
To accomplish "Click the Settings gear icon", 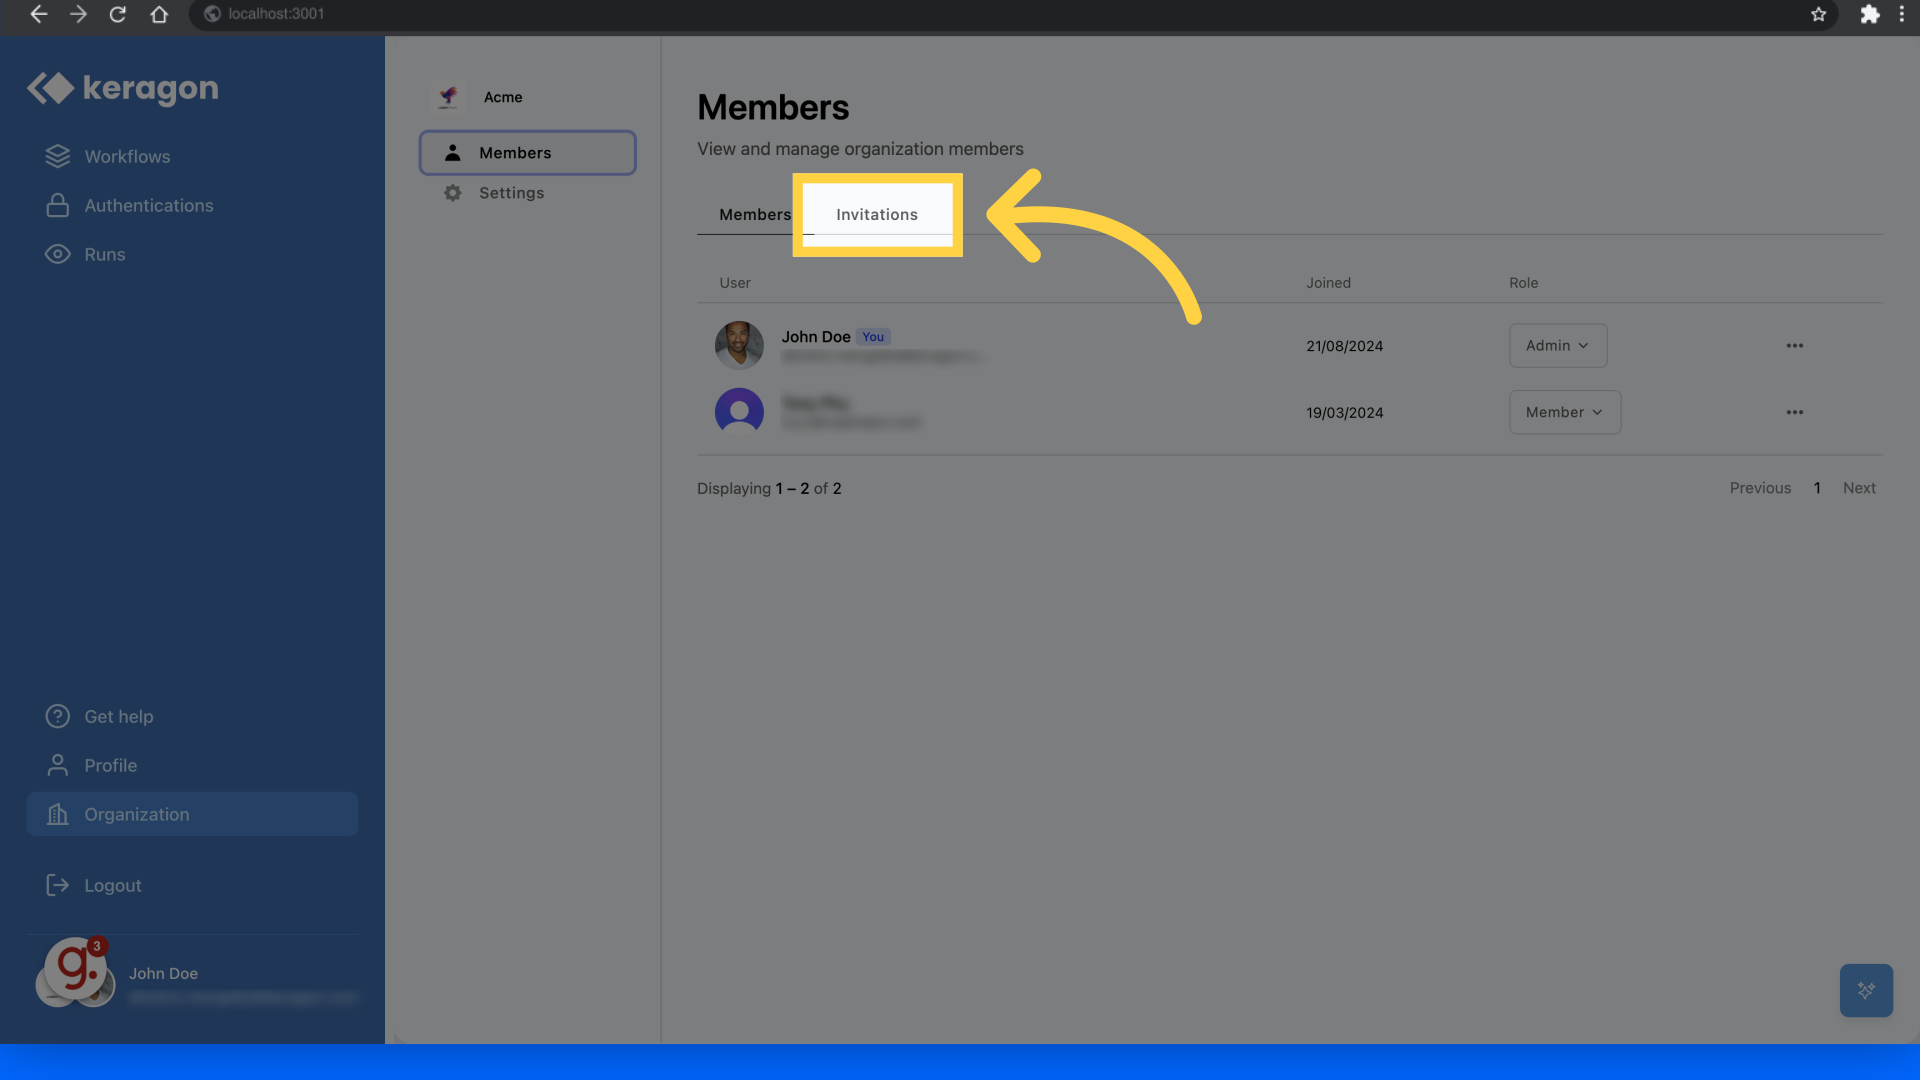I will coord(453,193).
